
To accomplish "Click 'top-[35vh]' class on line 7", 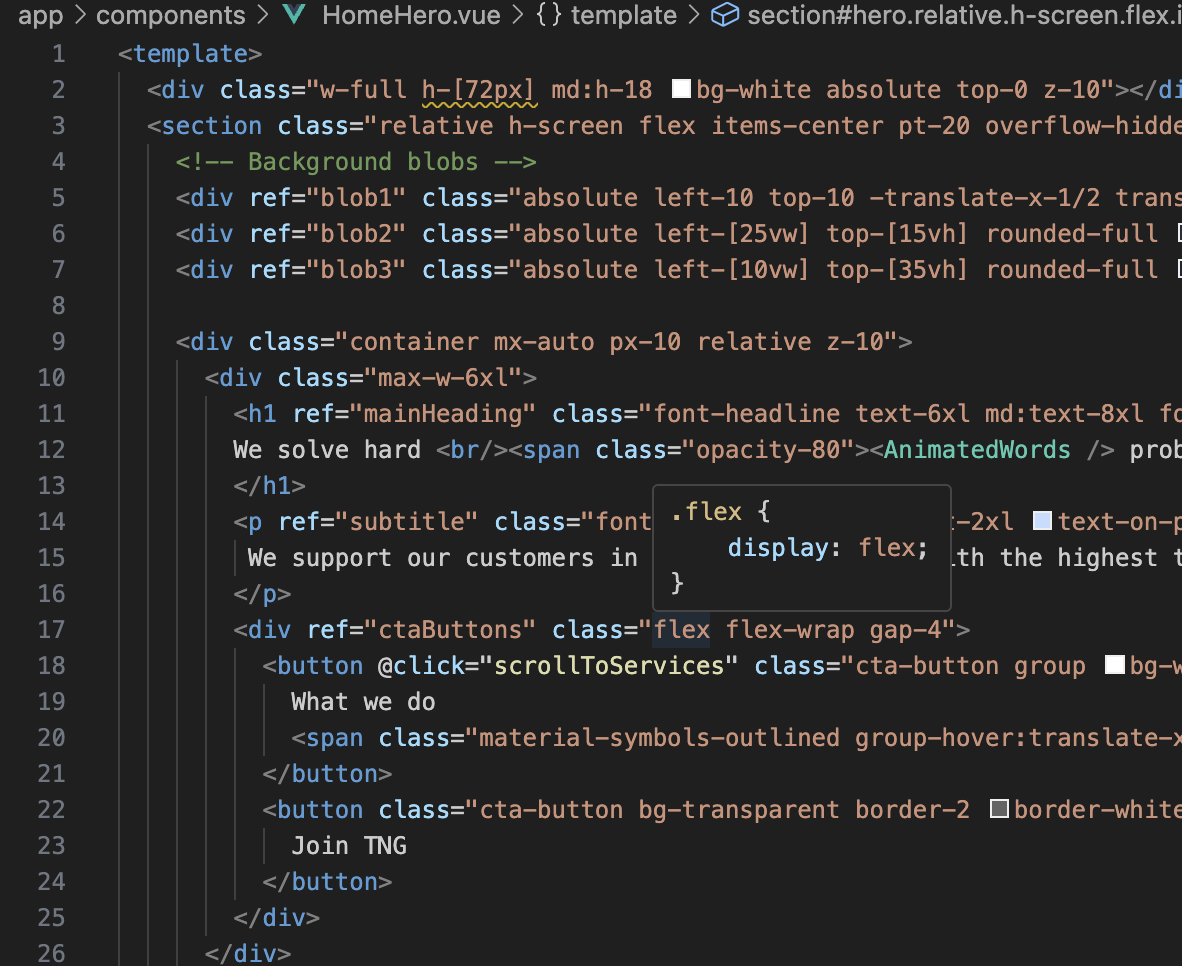I will (897, 270).
